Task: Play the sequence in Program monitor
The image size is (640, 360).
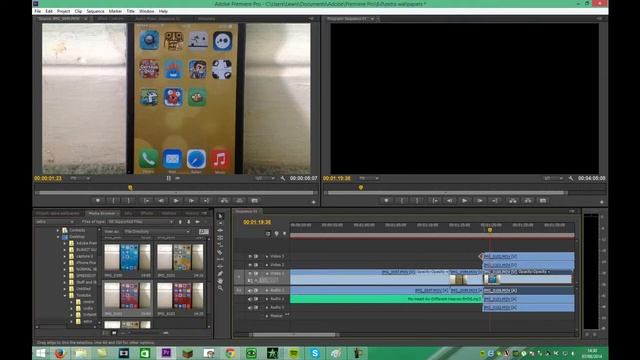Action: [x=464, y=200]
